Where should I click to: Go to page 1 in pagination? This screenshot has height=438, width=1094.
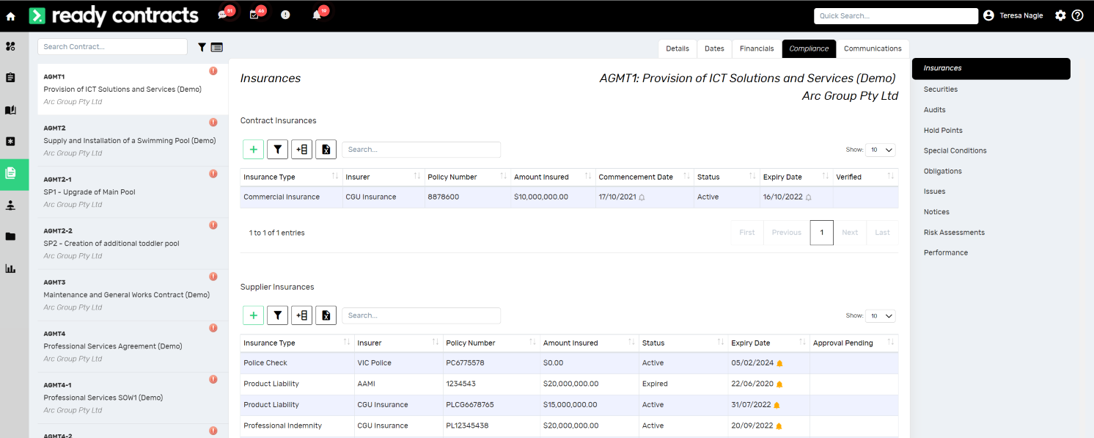(x=822, y=232)
